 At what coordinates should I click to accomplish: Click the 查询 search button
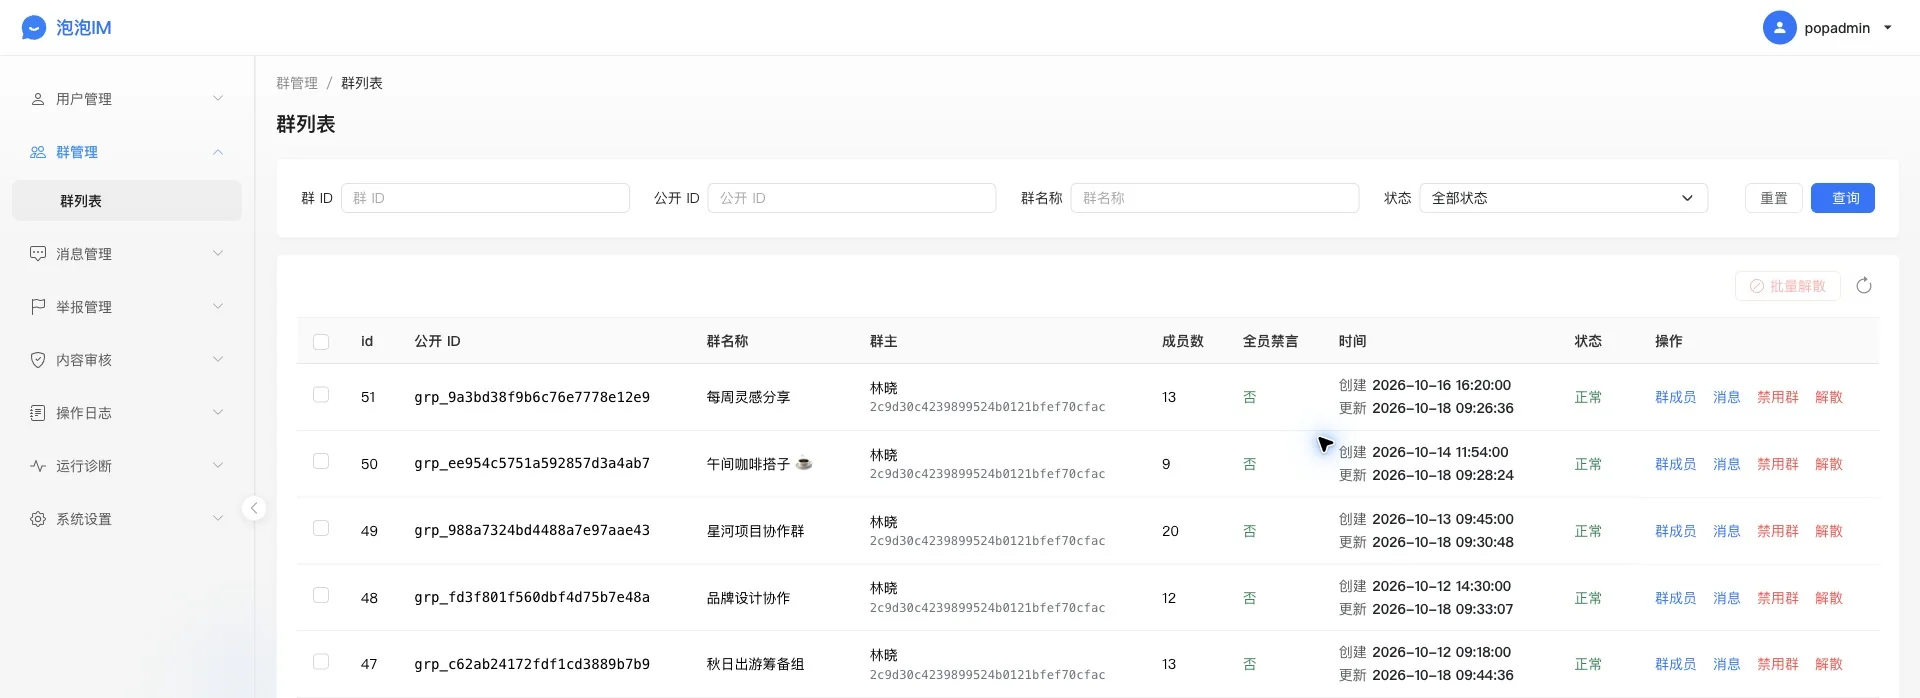(x=1843, y=198)
